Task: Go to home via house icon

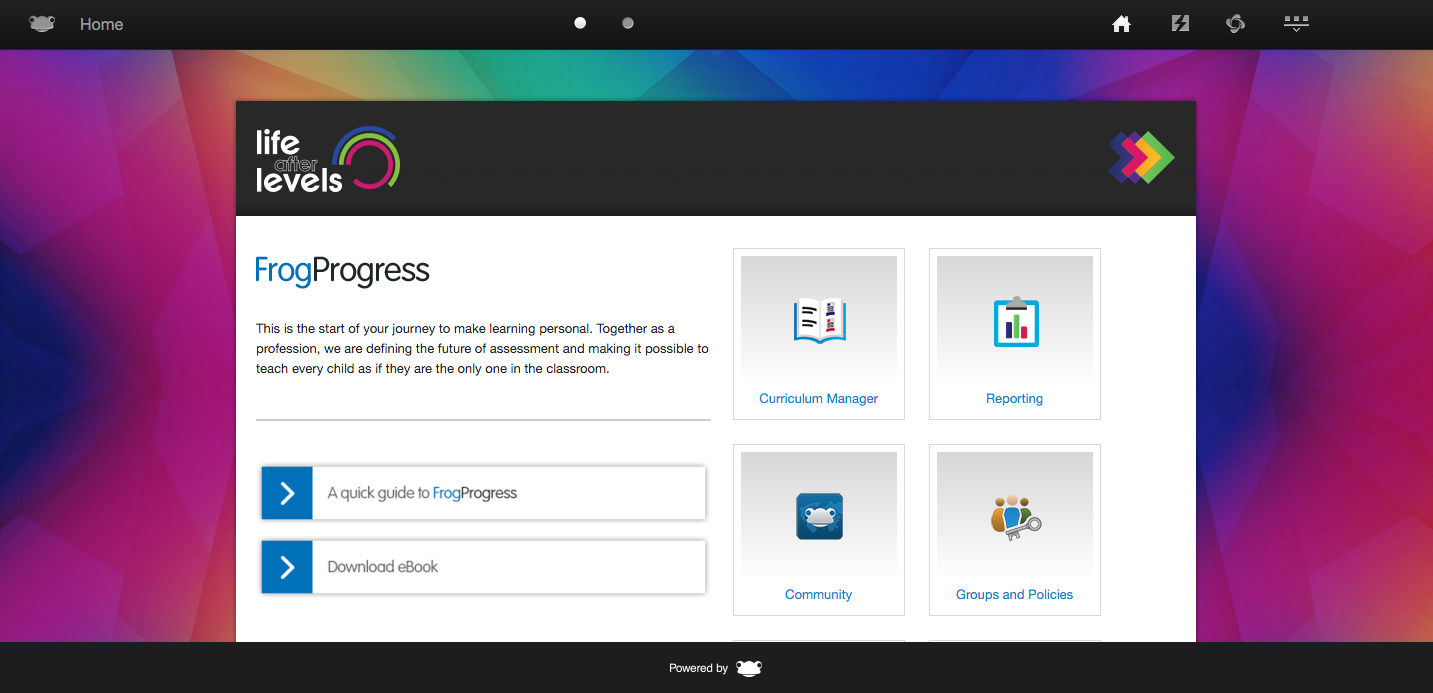Action: [x=1122, y=24]
